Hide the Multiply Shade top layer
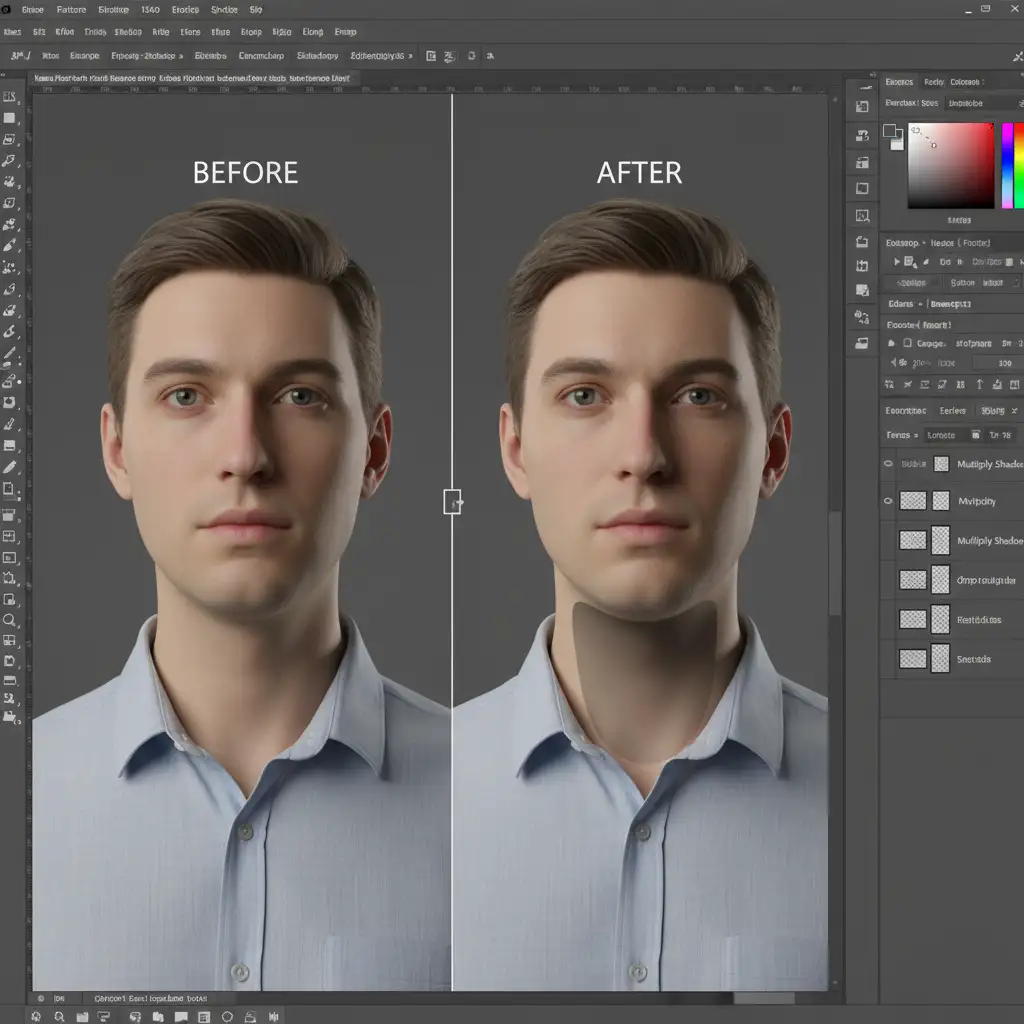The height and width of the screenshot is (1024, 1024). pyautogui.click(x=887, y=464)
